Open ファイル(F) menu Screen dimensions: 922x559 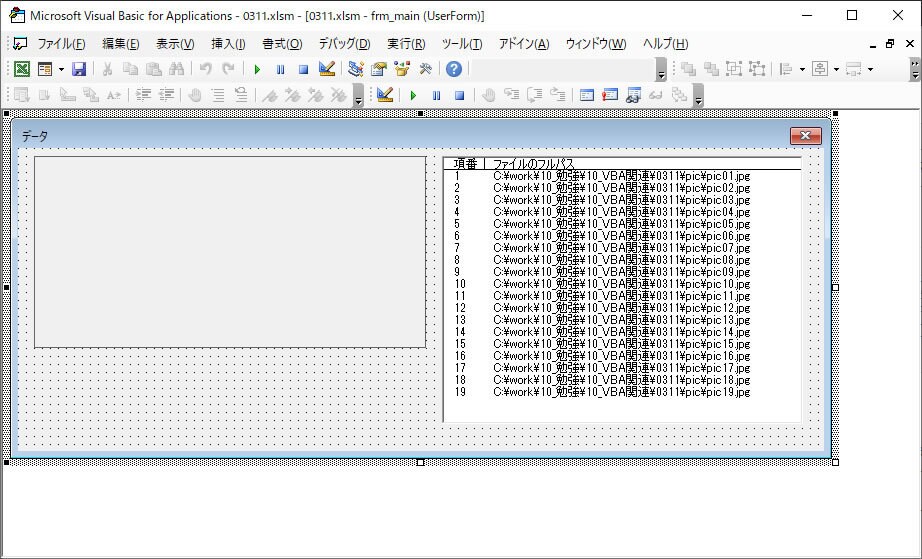[62, 43]
